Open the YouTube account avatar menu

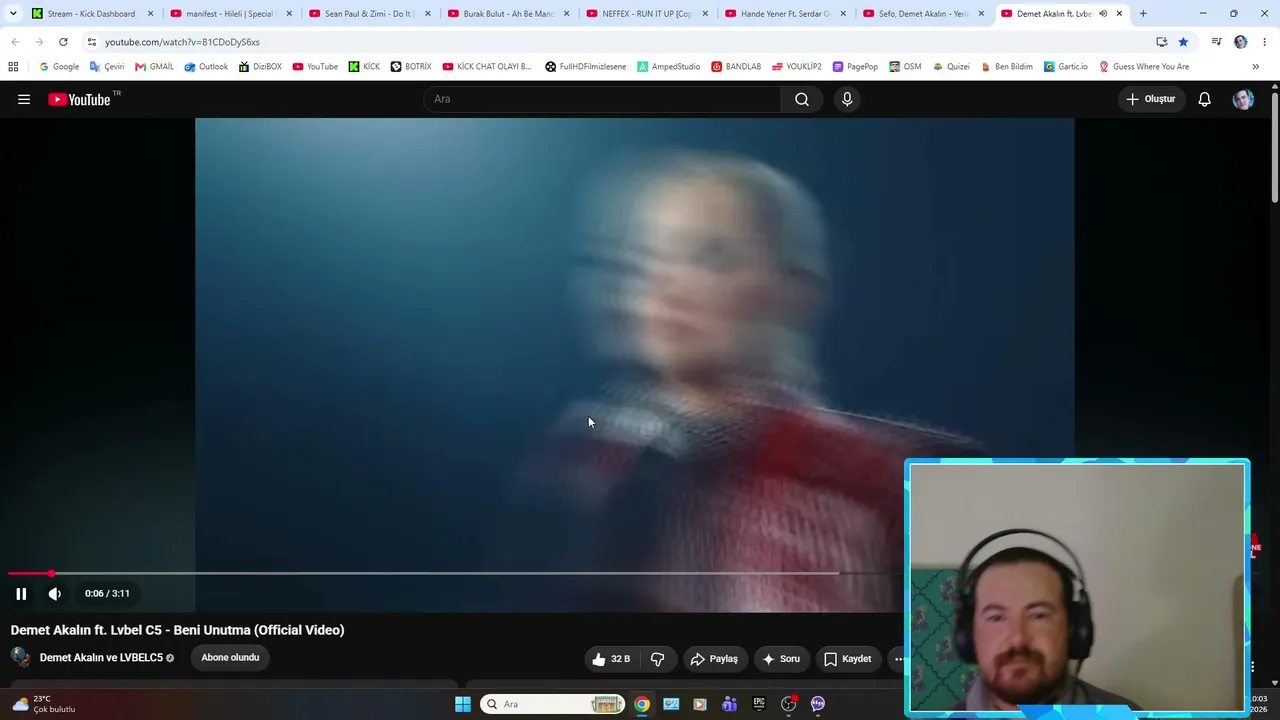pyautogui.click(x=1243, y=99)
